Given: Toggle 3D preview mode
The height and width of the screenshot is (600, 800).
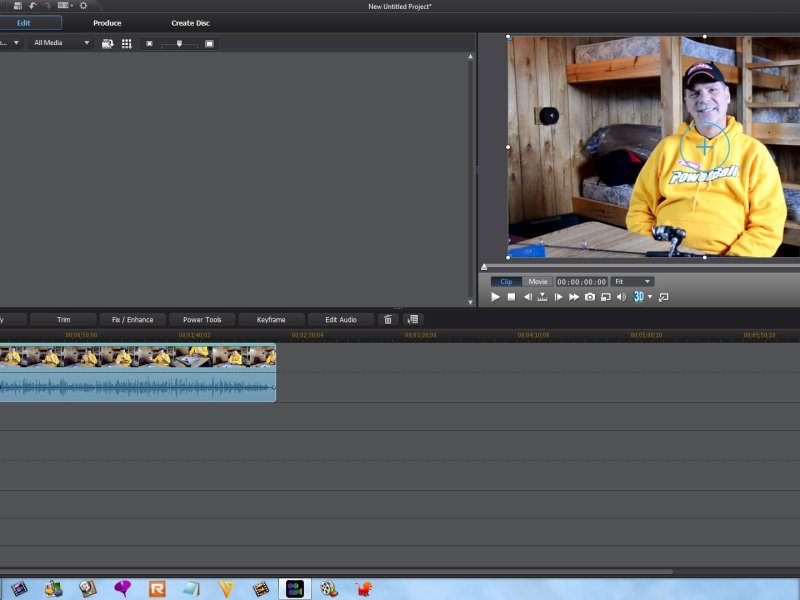Looking at the screenshot, I should [638, 297].
